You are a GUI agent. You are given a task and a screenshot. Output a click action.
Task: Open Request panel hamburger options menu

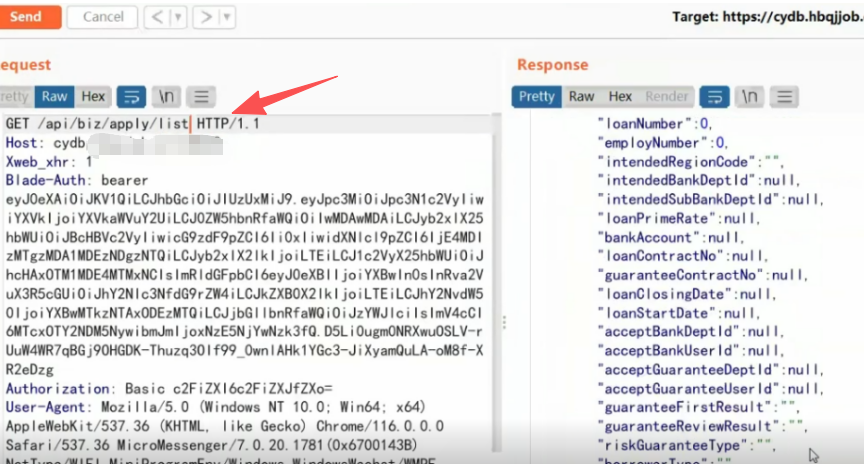point(202,97)
